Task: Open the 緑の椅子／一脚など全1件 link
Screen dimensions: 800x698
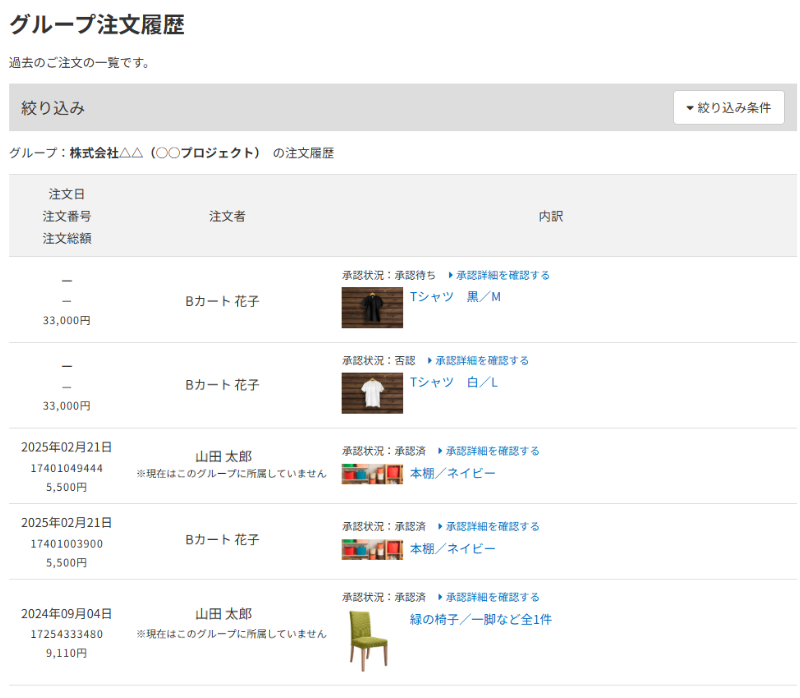Action: point(480,620)
